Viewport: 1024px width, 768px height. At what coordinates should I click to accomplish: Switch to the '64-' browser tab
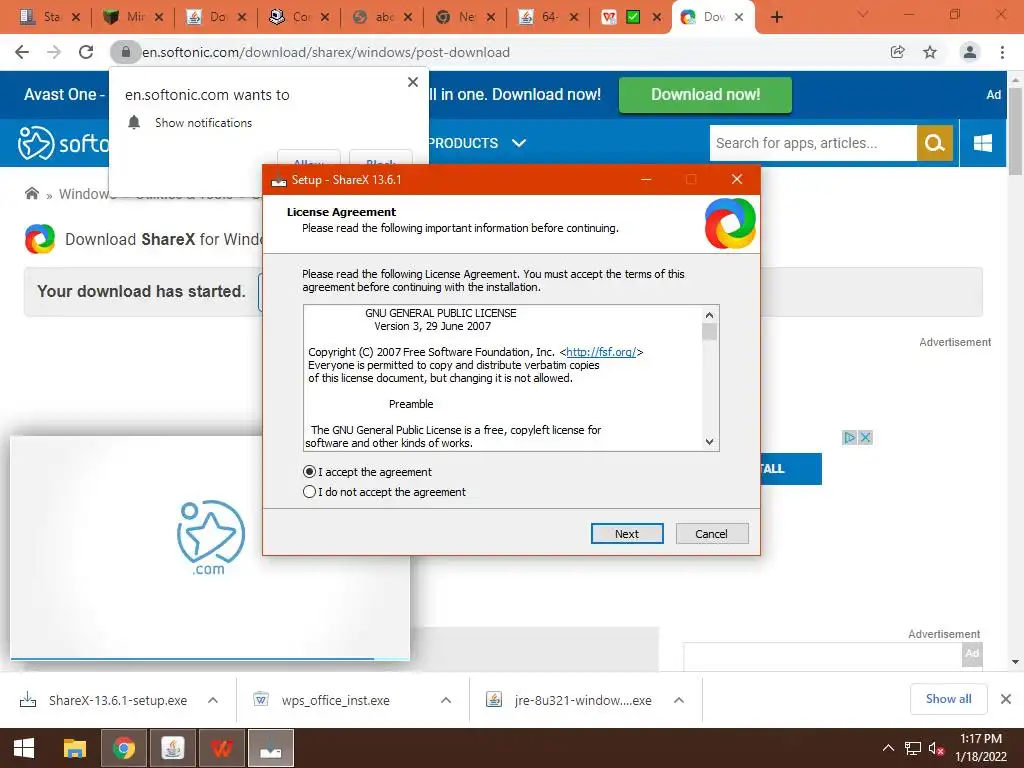548,17
